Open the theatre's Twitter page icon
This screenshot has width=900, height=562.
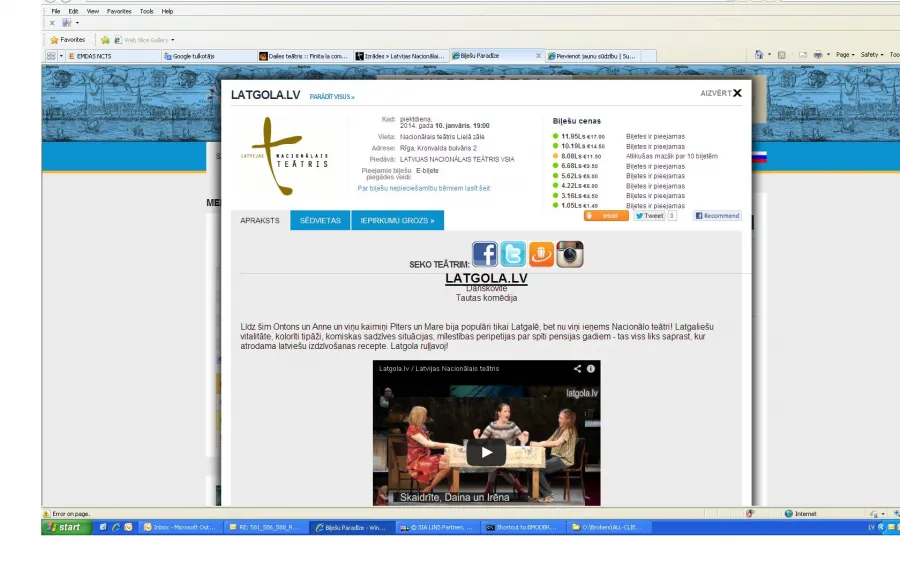tap(513, 254)
